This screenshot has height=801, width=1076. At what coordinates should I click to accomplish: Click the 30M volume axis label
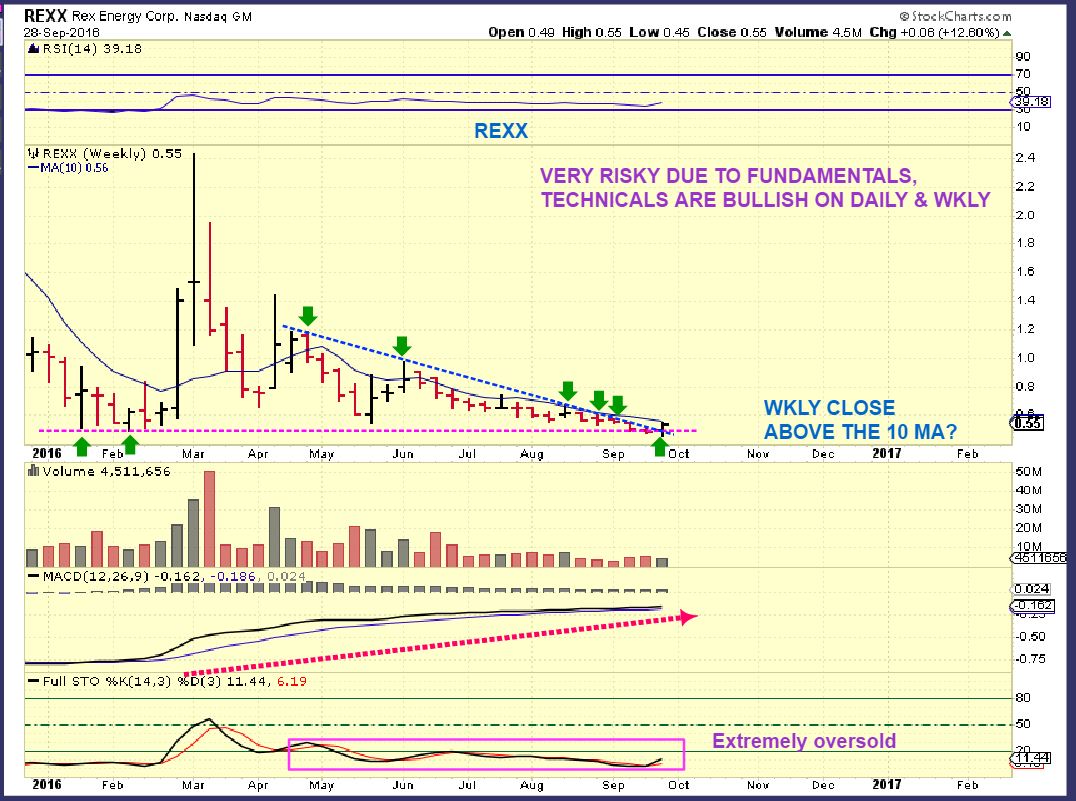[x=1029, y=509]
